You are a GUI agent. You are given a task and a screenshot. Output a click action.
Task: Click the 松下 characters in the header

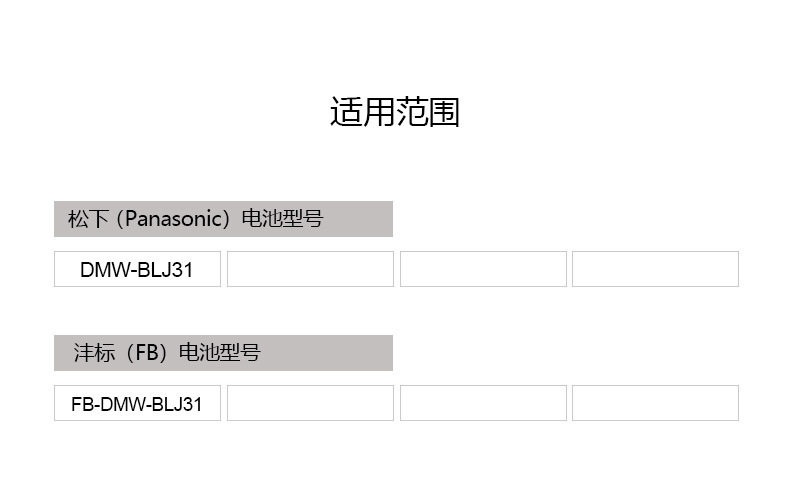click(x=88, y=219)
